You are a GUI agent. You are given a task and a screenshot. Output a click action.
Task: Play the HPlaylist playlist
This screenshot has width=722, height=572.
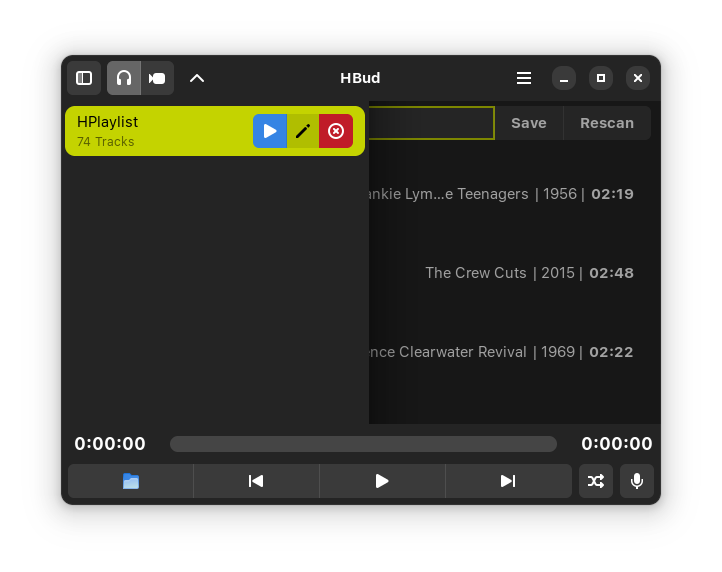(x=270, y=131)
